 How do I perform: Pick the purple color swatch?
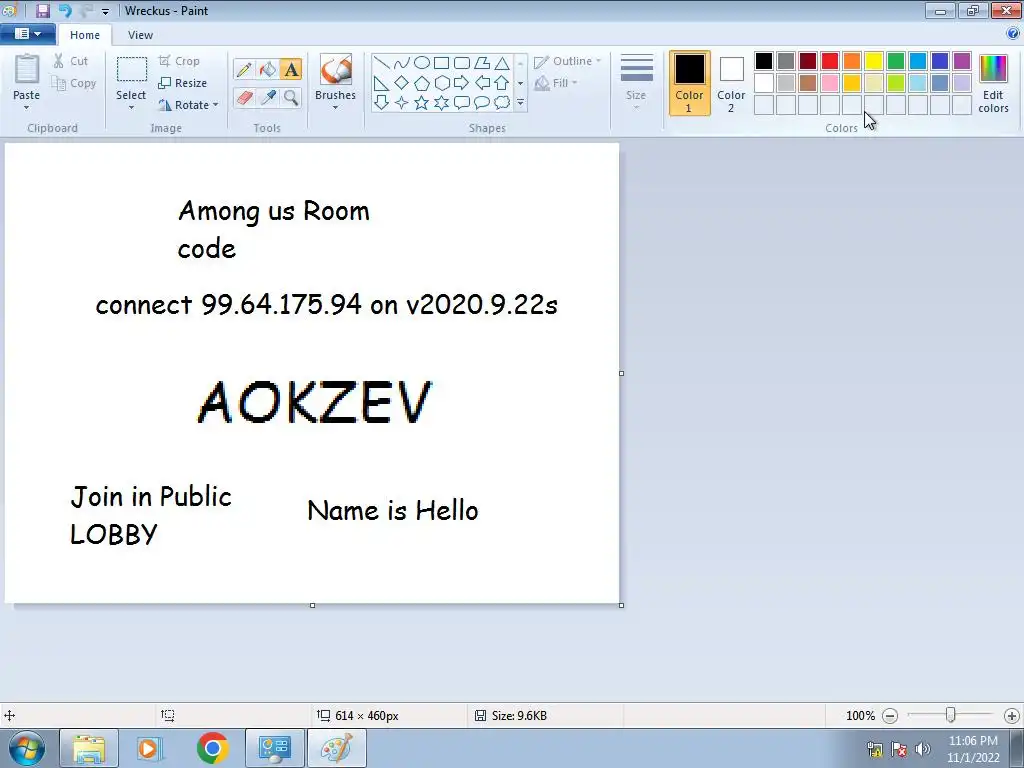961,61
